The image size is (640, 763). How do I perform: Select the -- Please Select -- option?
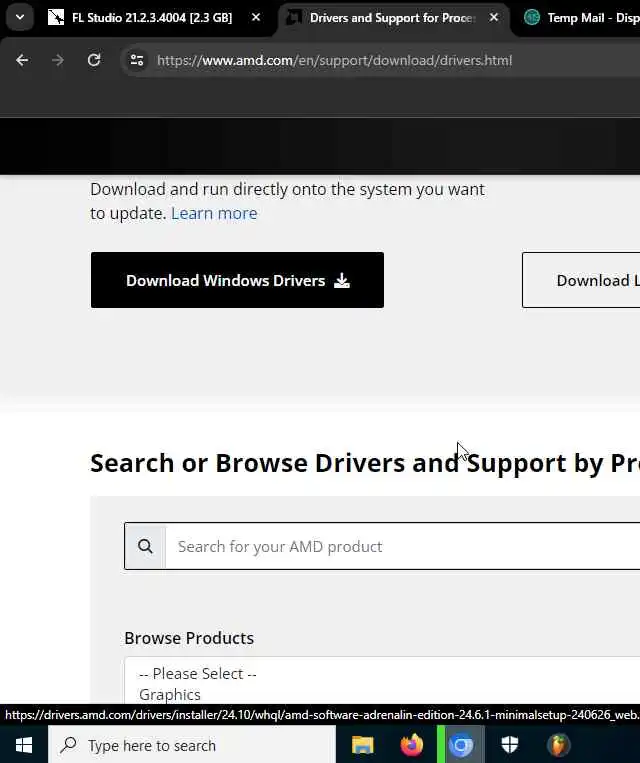[198, 673]
